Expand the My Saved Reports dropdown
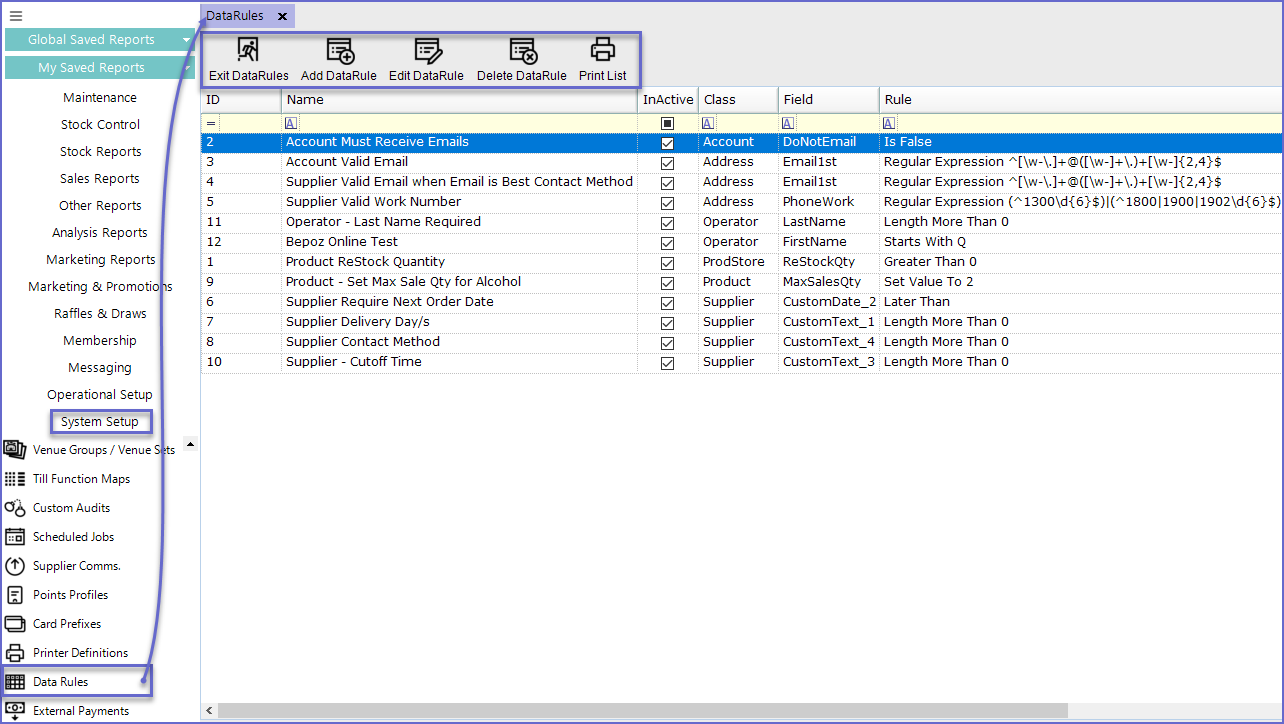 click(x=187, y=68)
